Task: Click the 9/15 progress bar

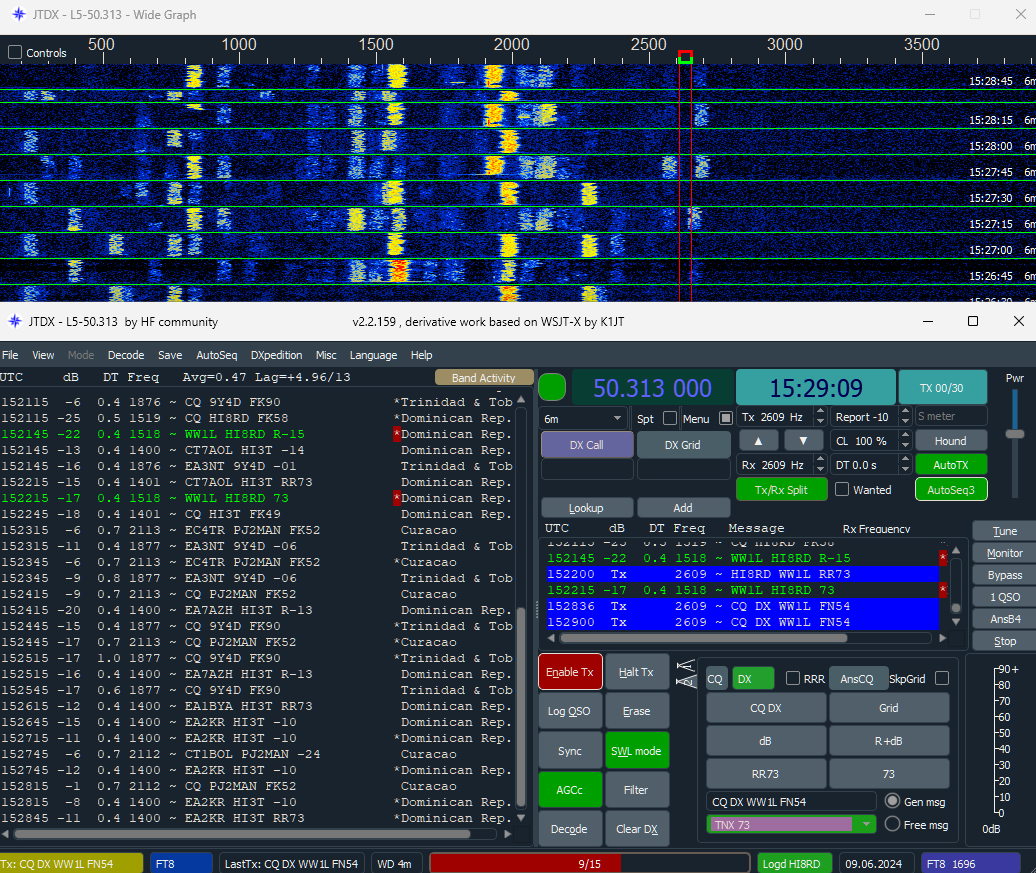Action: (x=589, y=864)
